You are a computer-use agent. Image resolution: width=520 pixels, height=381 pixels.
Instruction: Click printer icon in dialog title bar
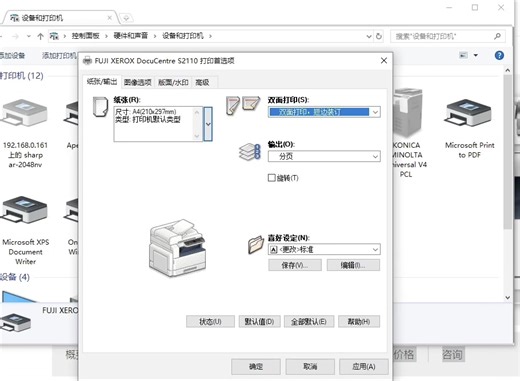pyautogui.click(x=87, y=61)
